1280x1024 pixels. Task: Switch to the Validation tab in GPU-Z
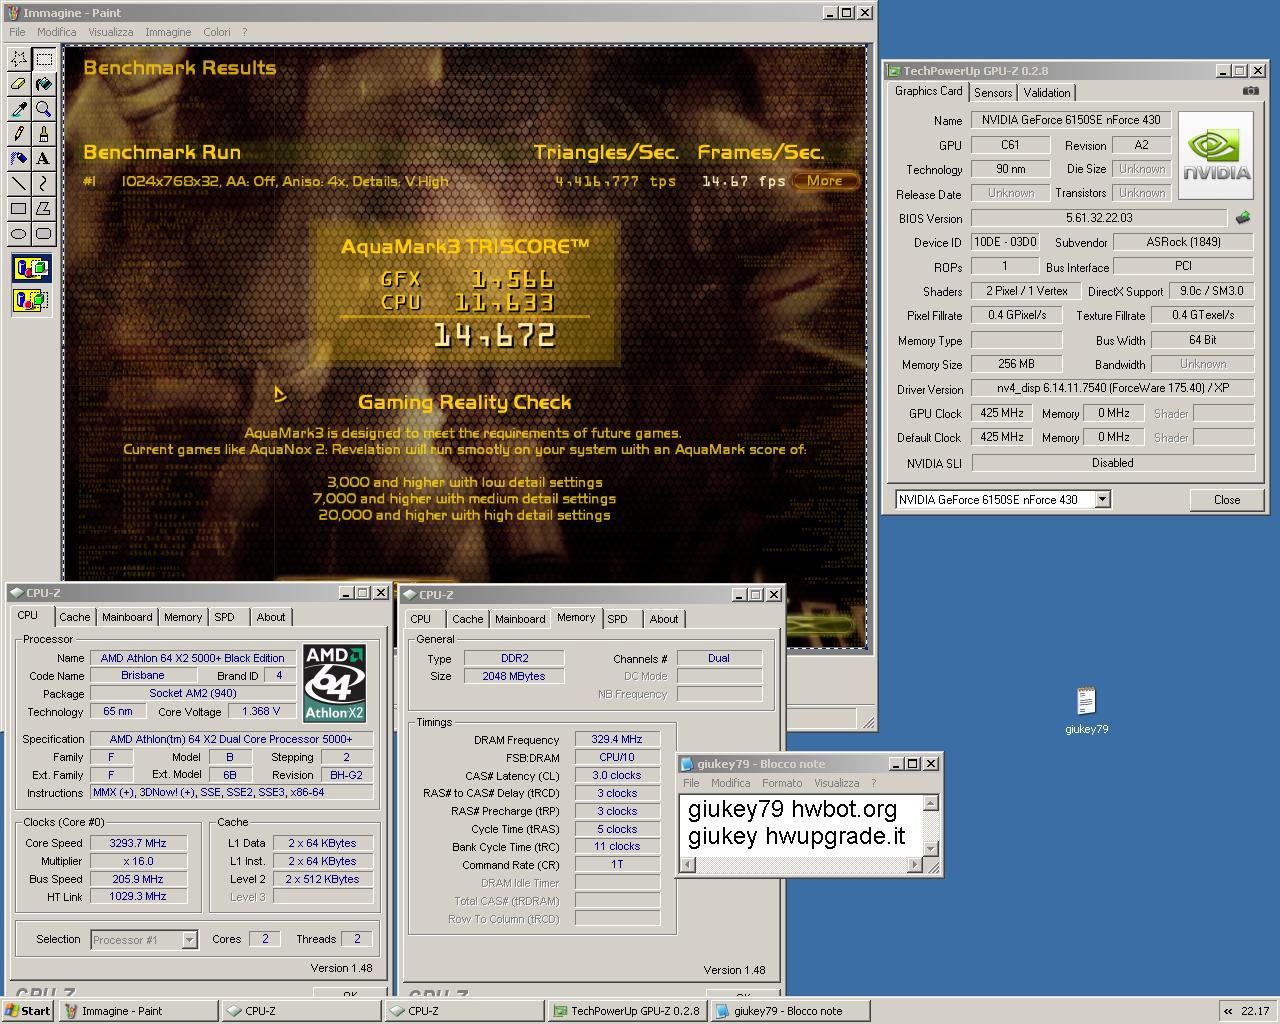1047,92
